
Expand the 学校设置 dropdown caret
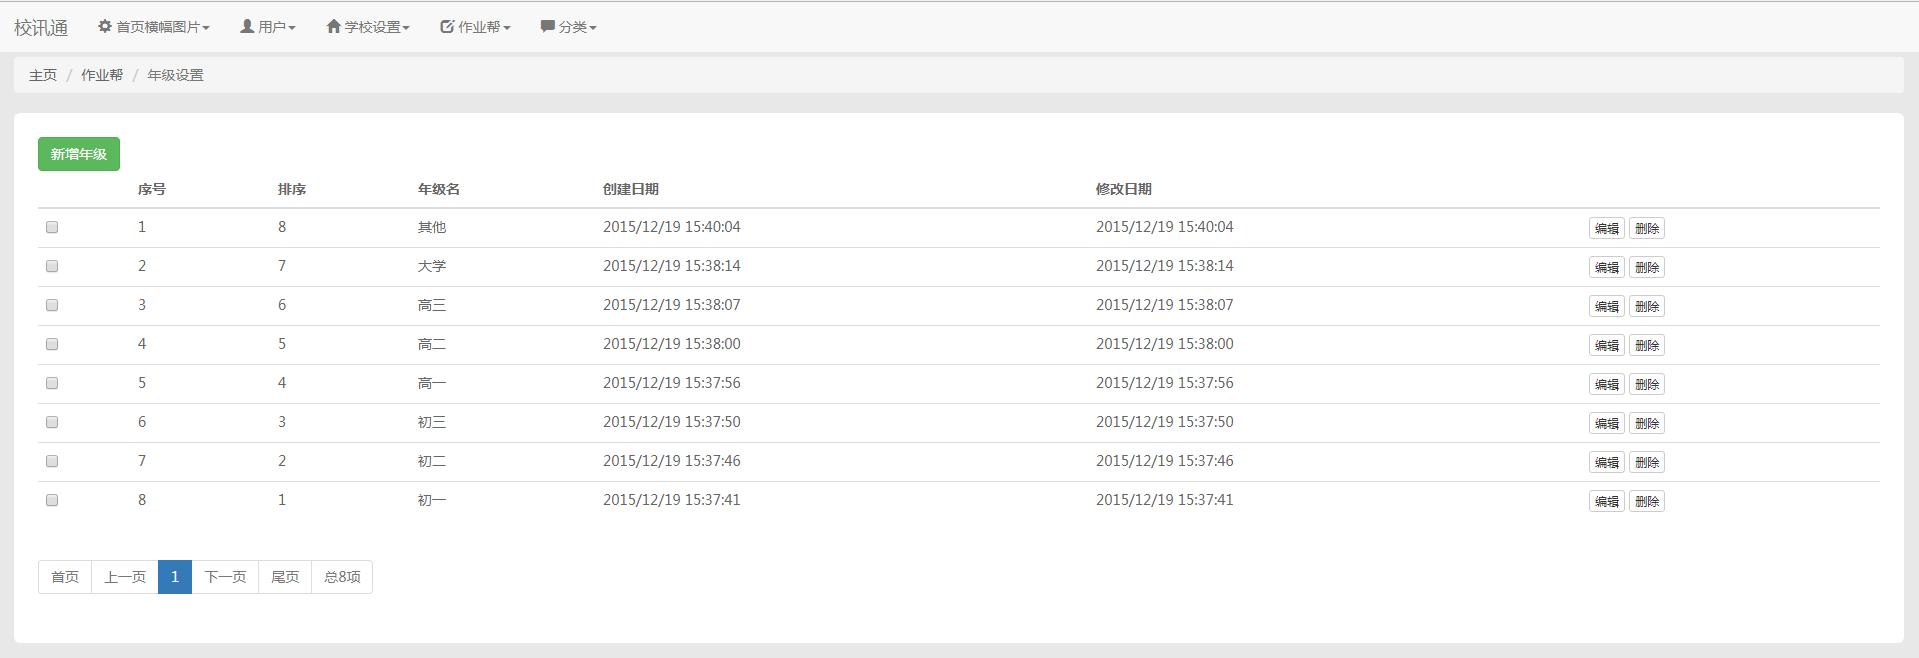(406, 28)
